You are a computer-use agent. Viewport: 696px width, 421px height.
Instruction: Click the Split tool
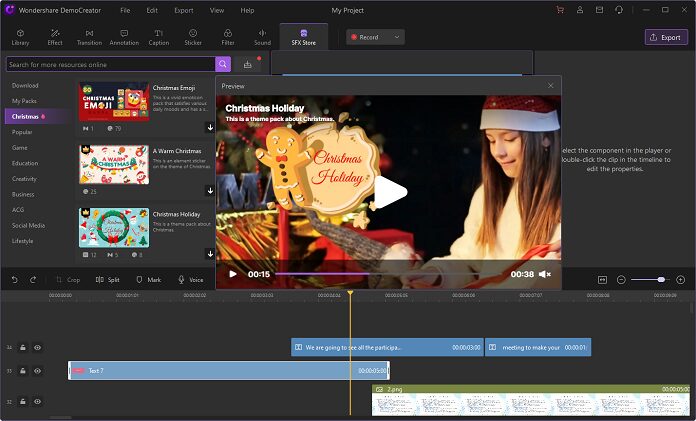107,280
